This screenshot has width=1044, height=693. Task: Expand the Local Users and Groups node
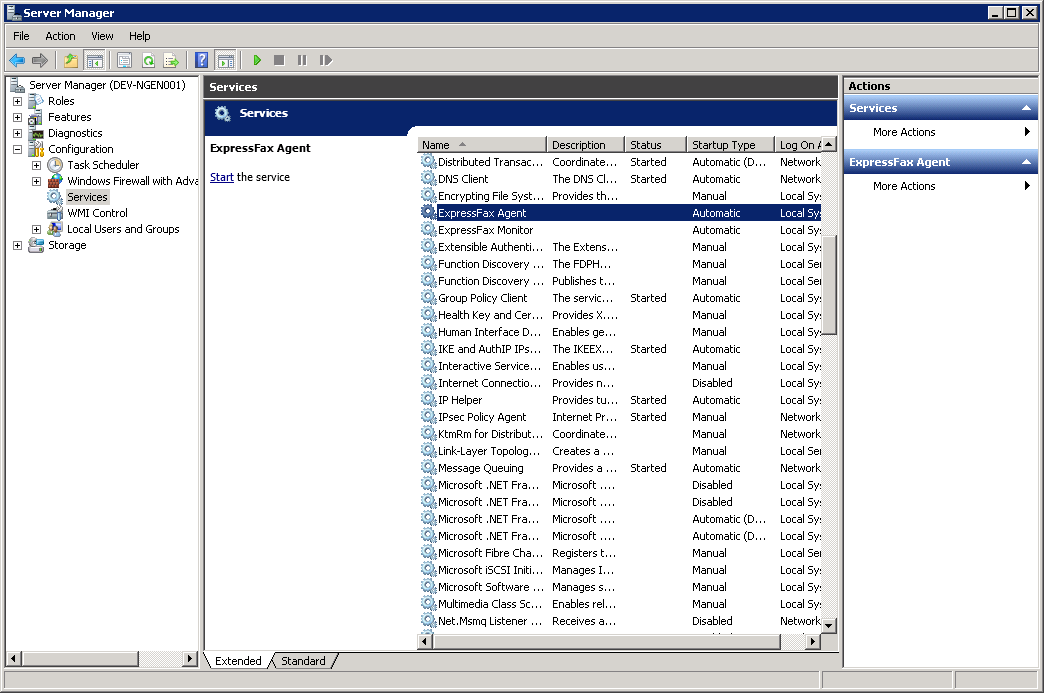coord(37,229)
